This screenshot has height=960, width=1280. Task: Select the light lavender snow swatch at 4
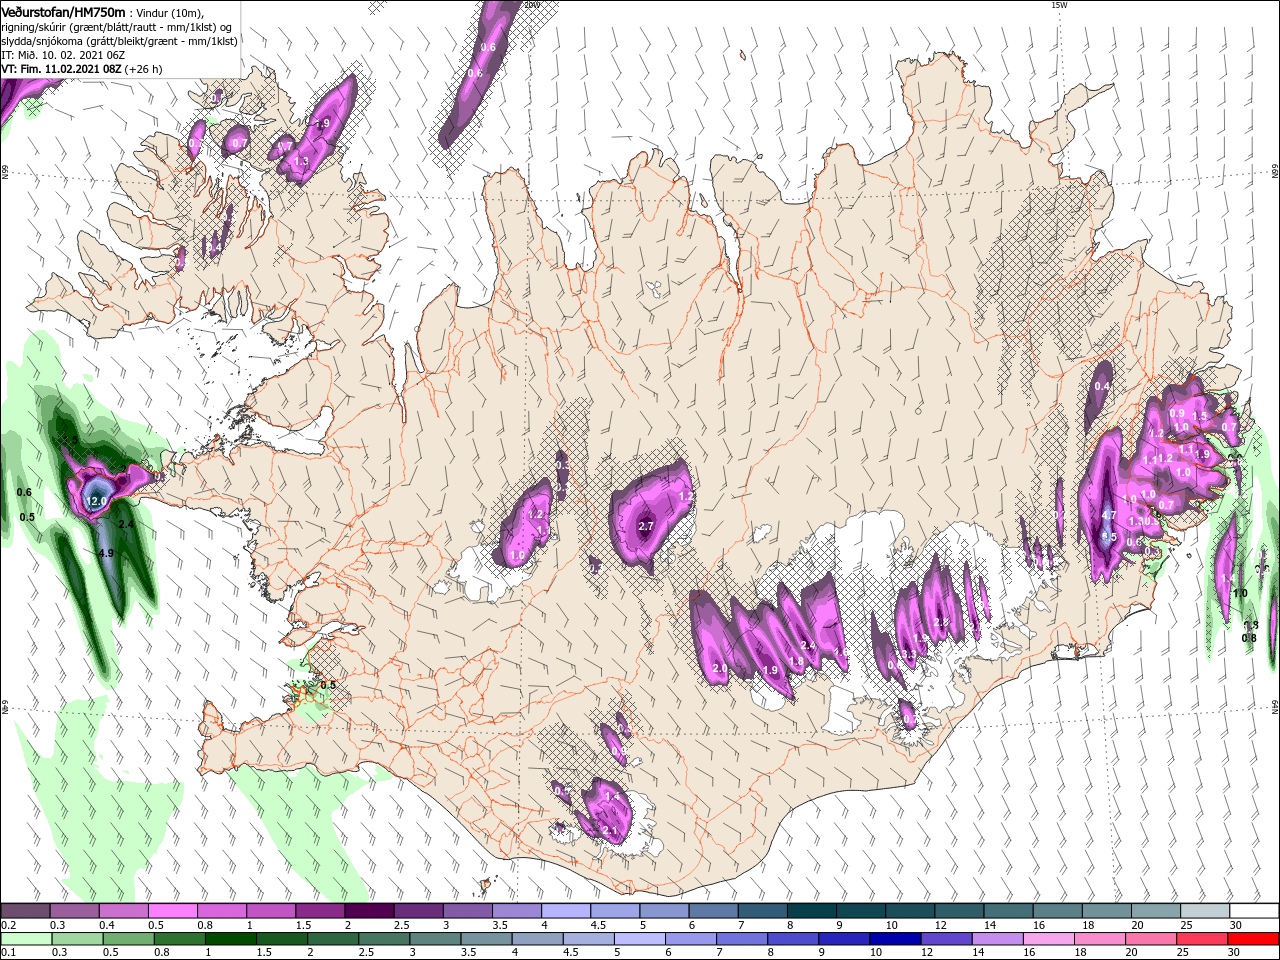(x=565, y=911)
